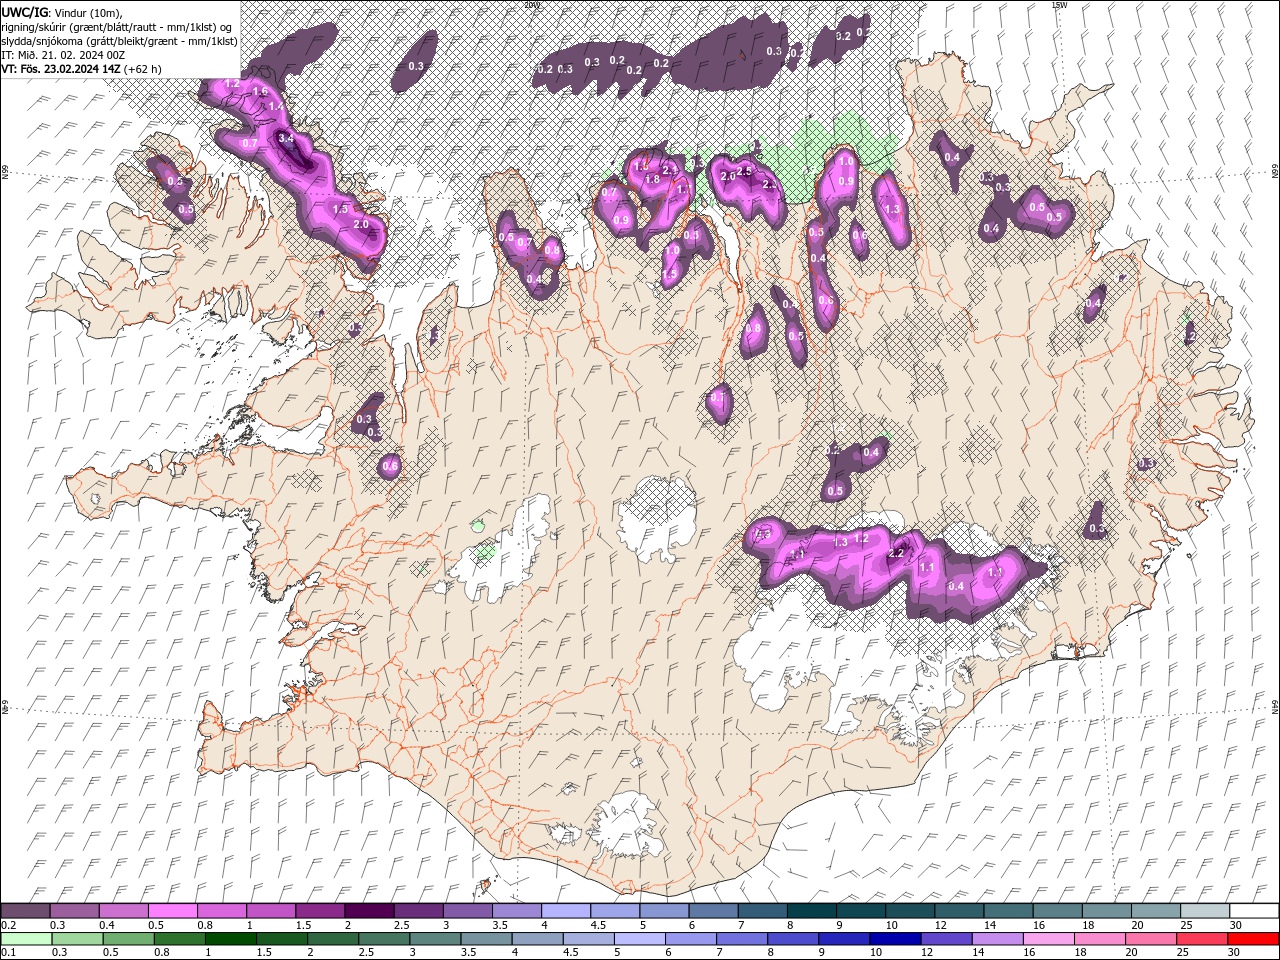Screen dimensions: 1280x960
Task: Click the deep blue rain swatch between 10 and 12
Action: (894, 939)
